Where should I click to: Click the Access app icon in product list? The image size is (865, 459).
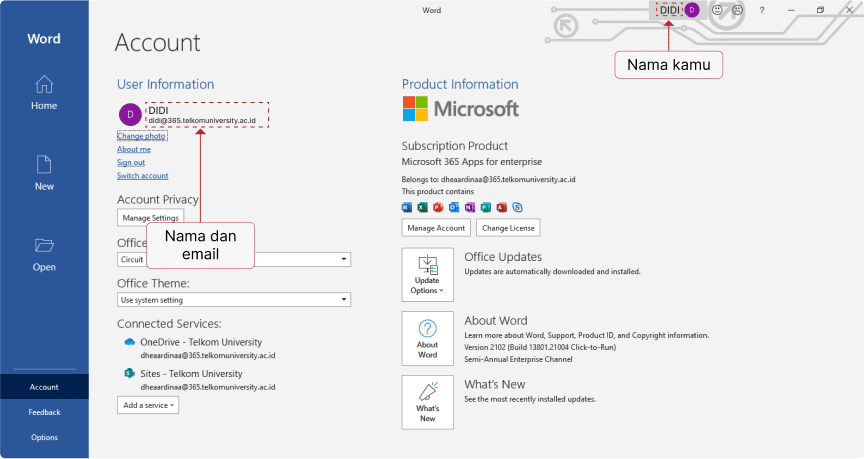[x=501, y=207]
